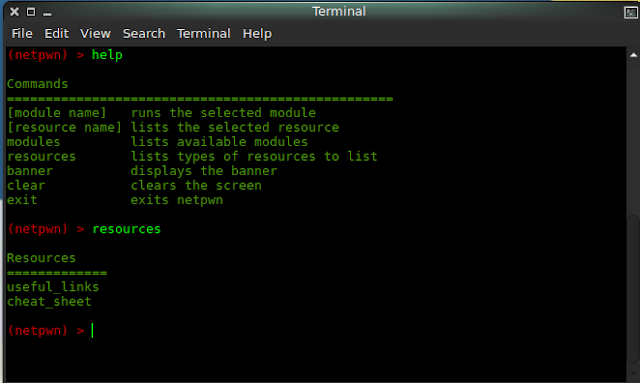Click the Terminal window title text
This screenshot has width=640, height=383.
pyautogui.click(x=339, y=11)
